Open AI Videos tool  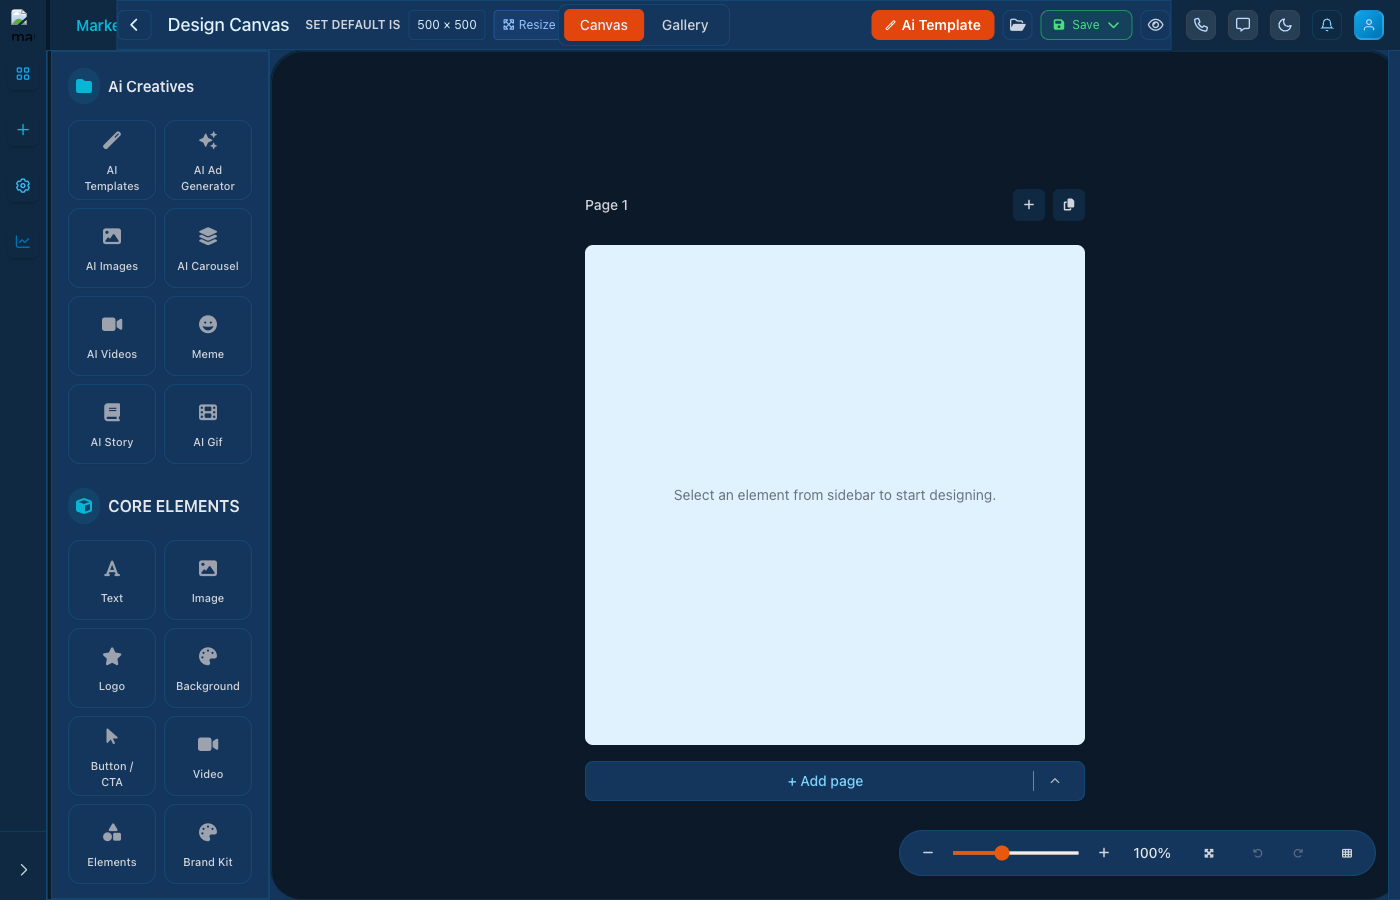[x=112, y=336]
